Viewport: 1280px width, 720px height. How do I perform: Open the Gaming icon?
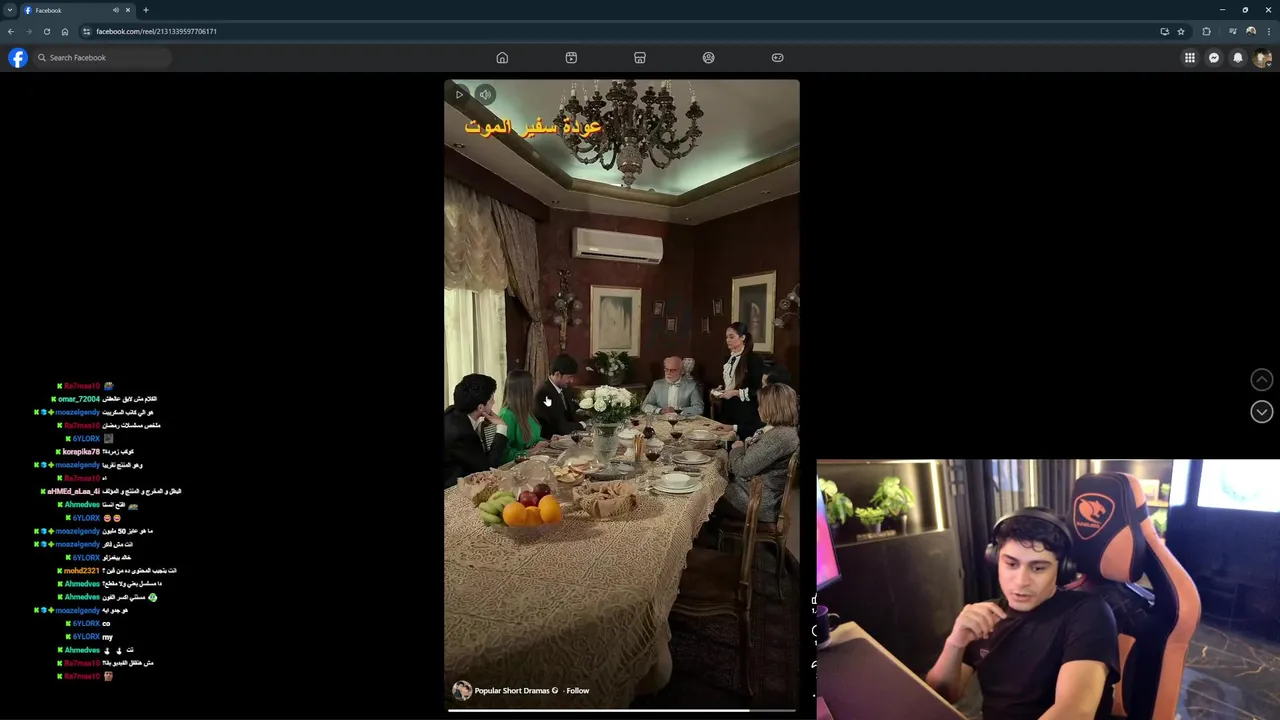click(x=777, y=58)
